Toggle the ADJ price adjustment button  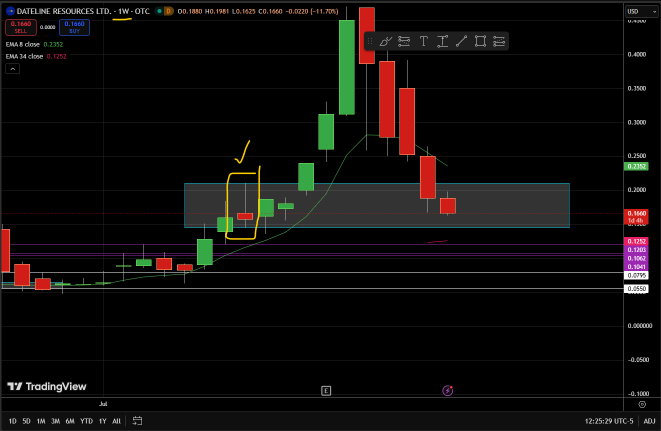point(649,421)
